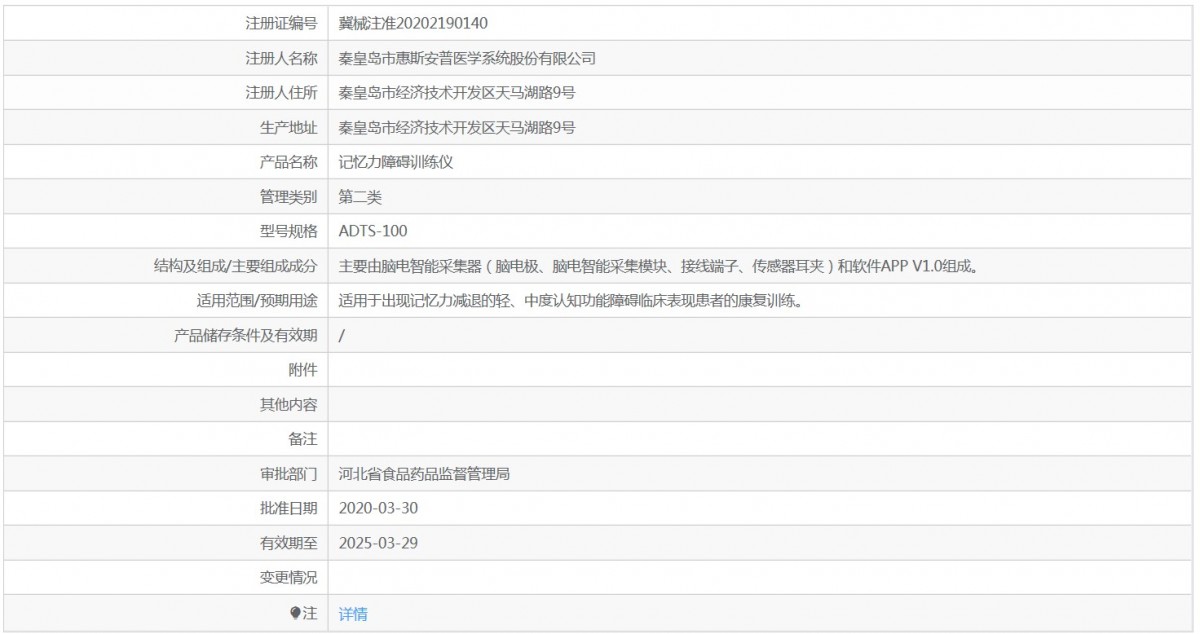Click the bullet icon beside 注 label
This screenshot has height=634, width=1200.
(x=295, y=613)
